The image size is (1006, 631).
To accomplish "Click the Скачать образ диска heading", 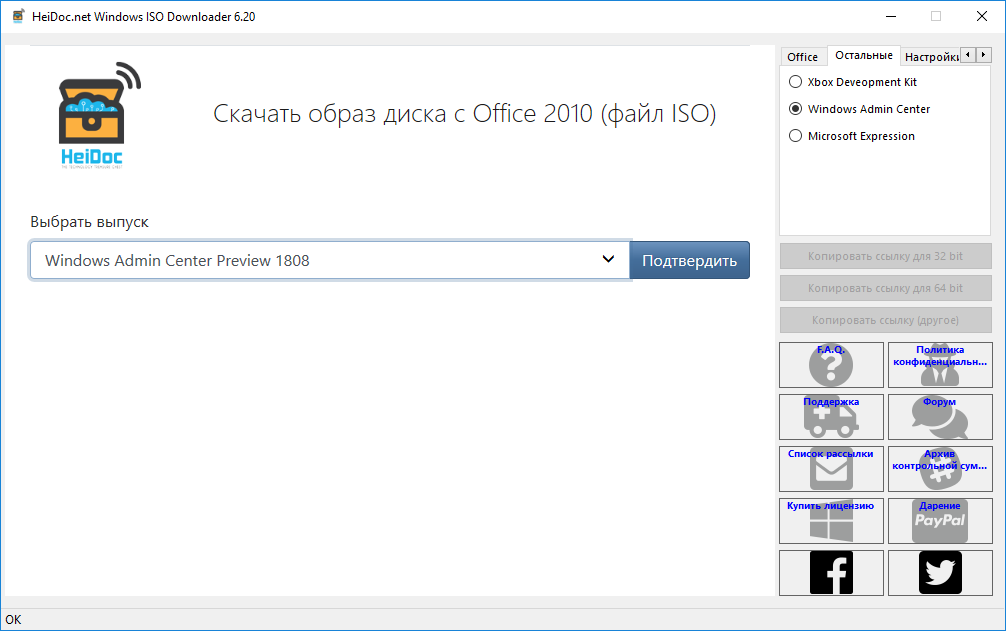I will [465, 114].
